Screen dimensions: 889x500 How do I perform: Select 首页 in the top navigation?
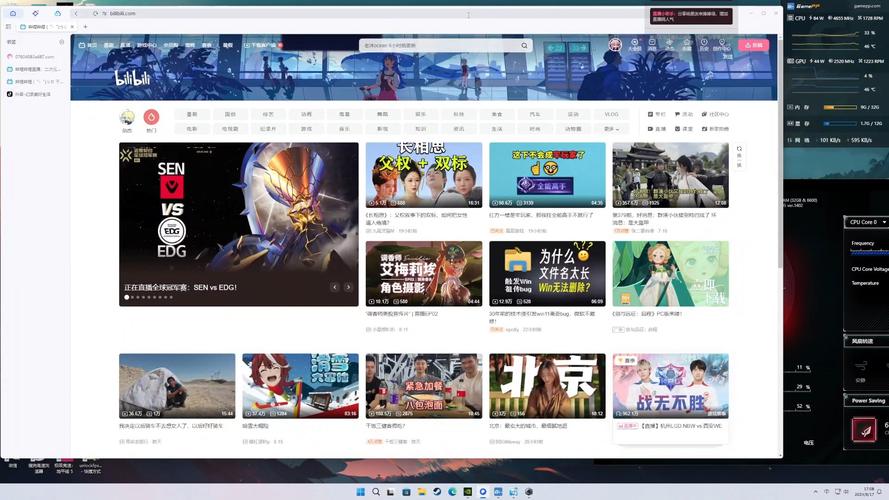[x=88, y=45]
